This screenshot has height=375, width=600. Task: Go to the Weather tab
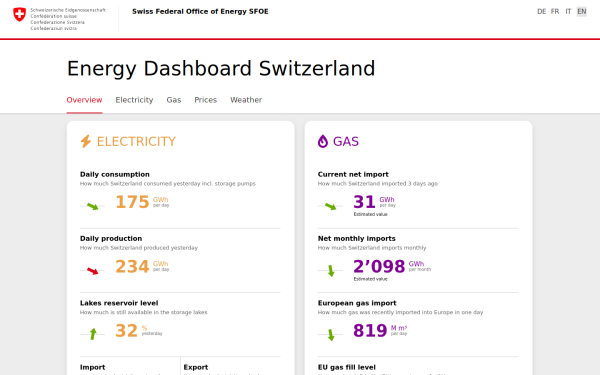click(x=246, y=100)
